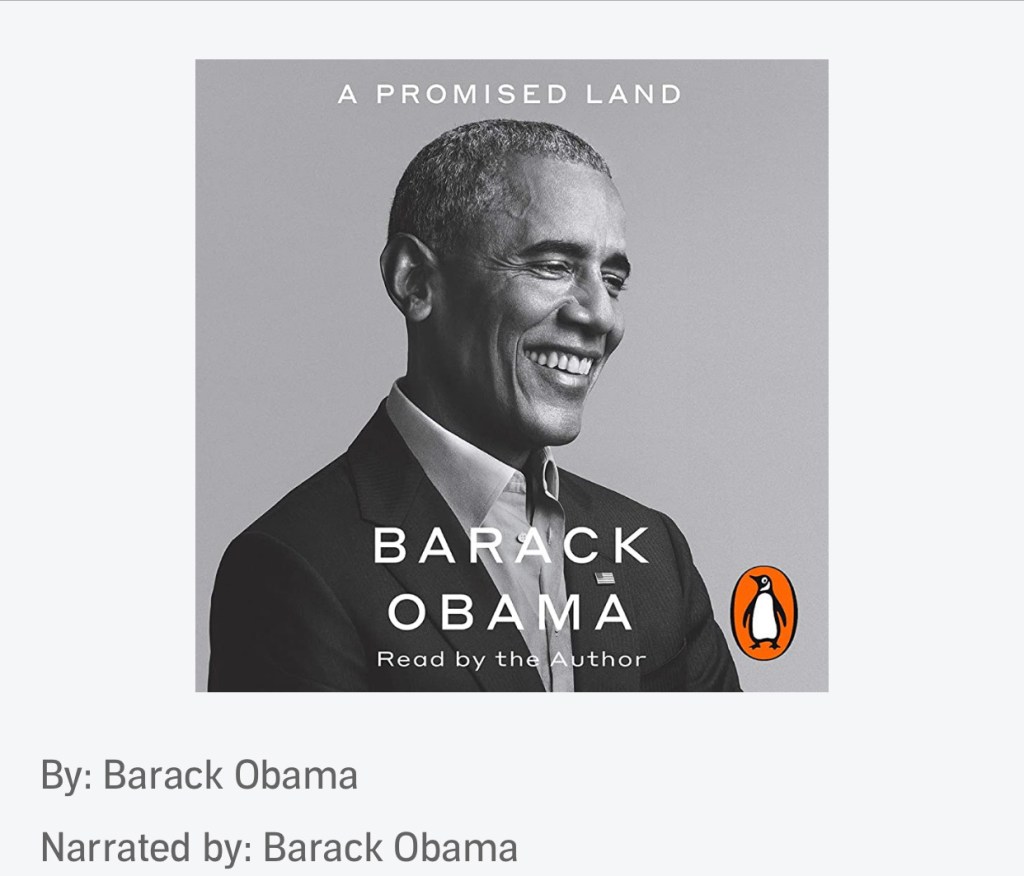This screenshot has height=876, width=1024.
Task: Click the 'By:' label
Action: click(67, 776)
